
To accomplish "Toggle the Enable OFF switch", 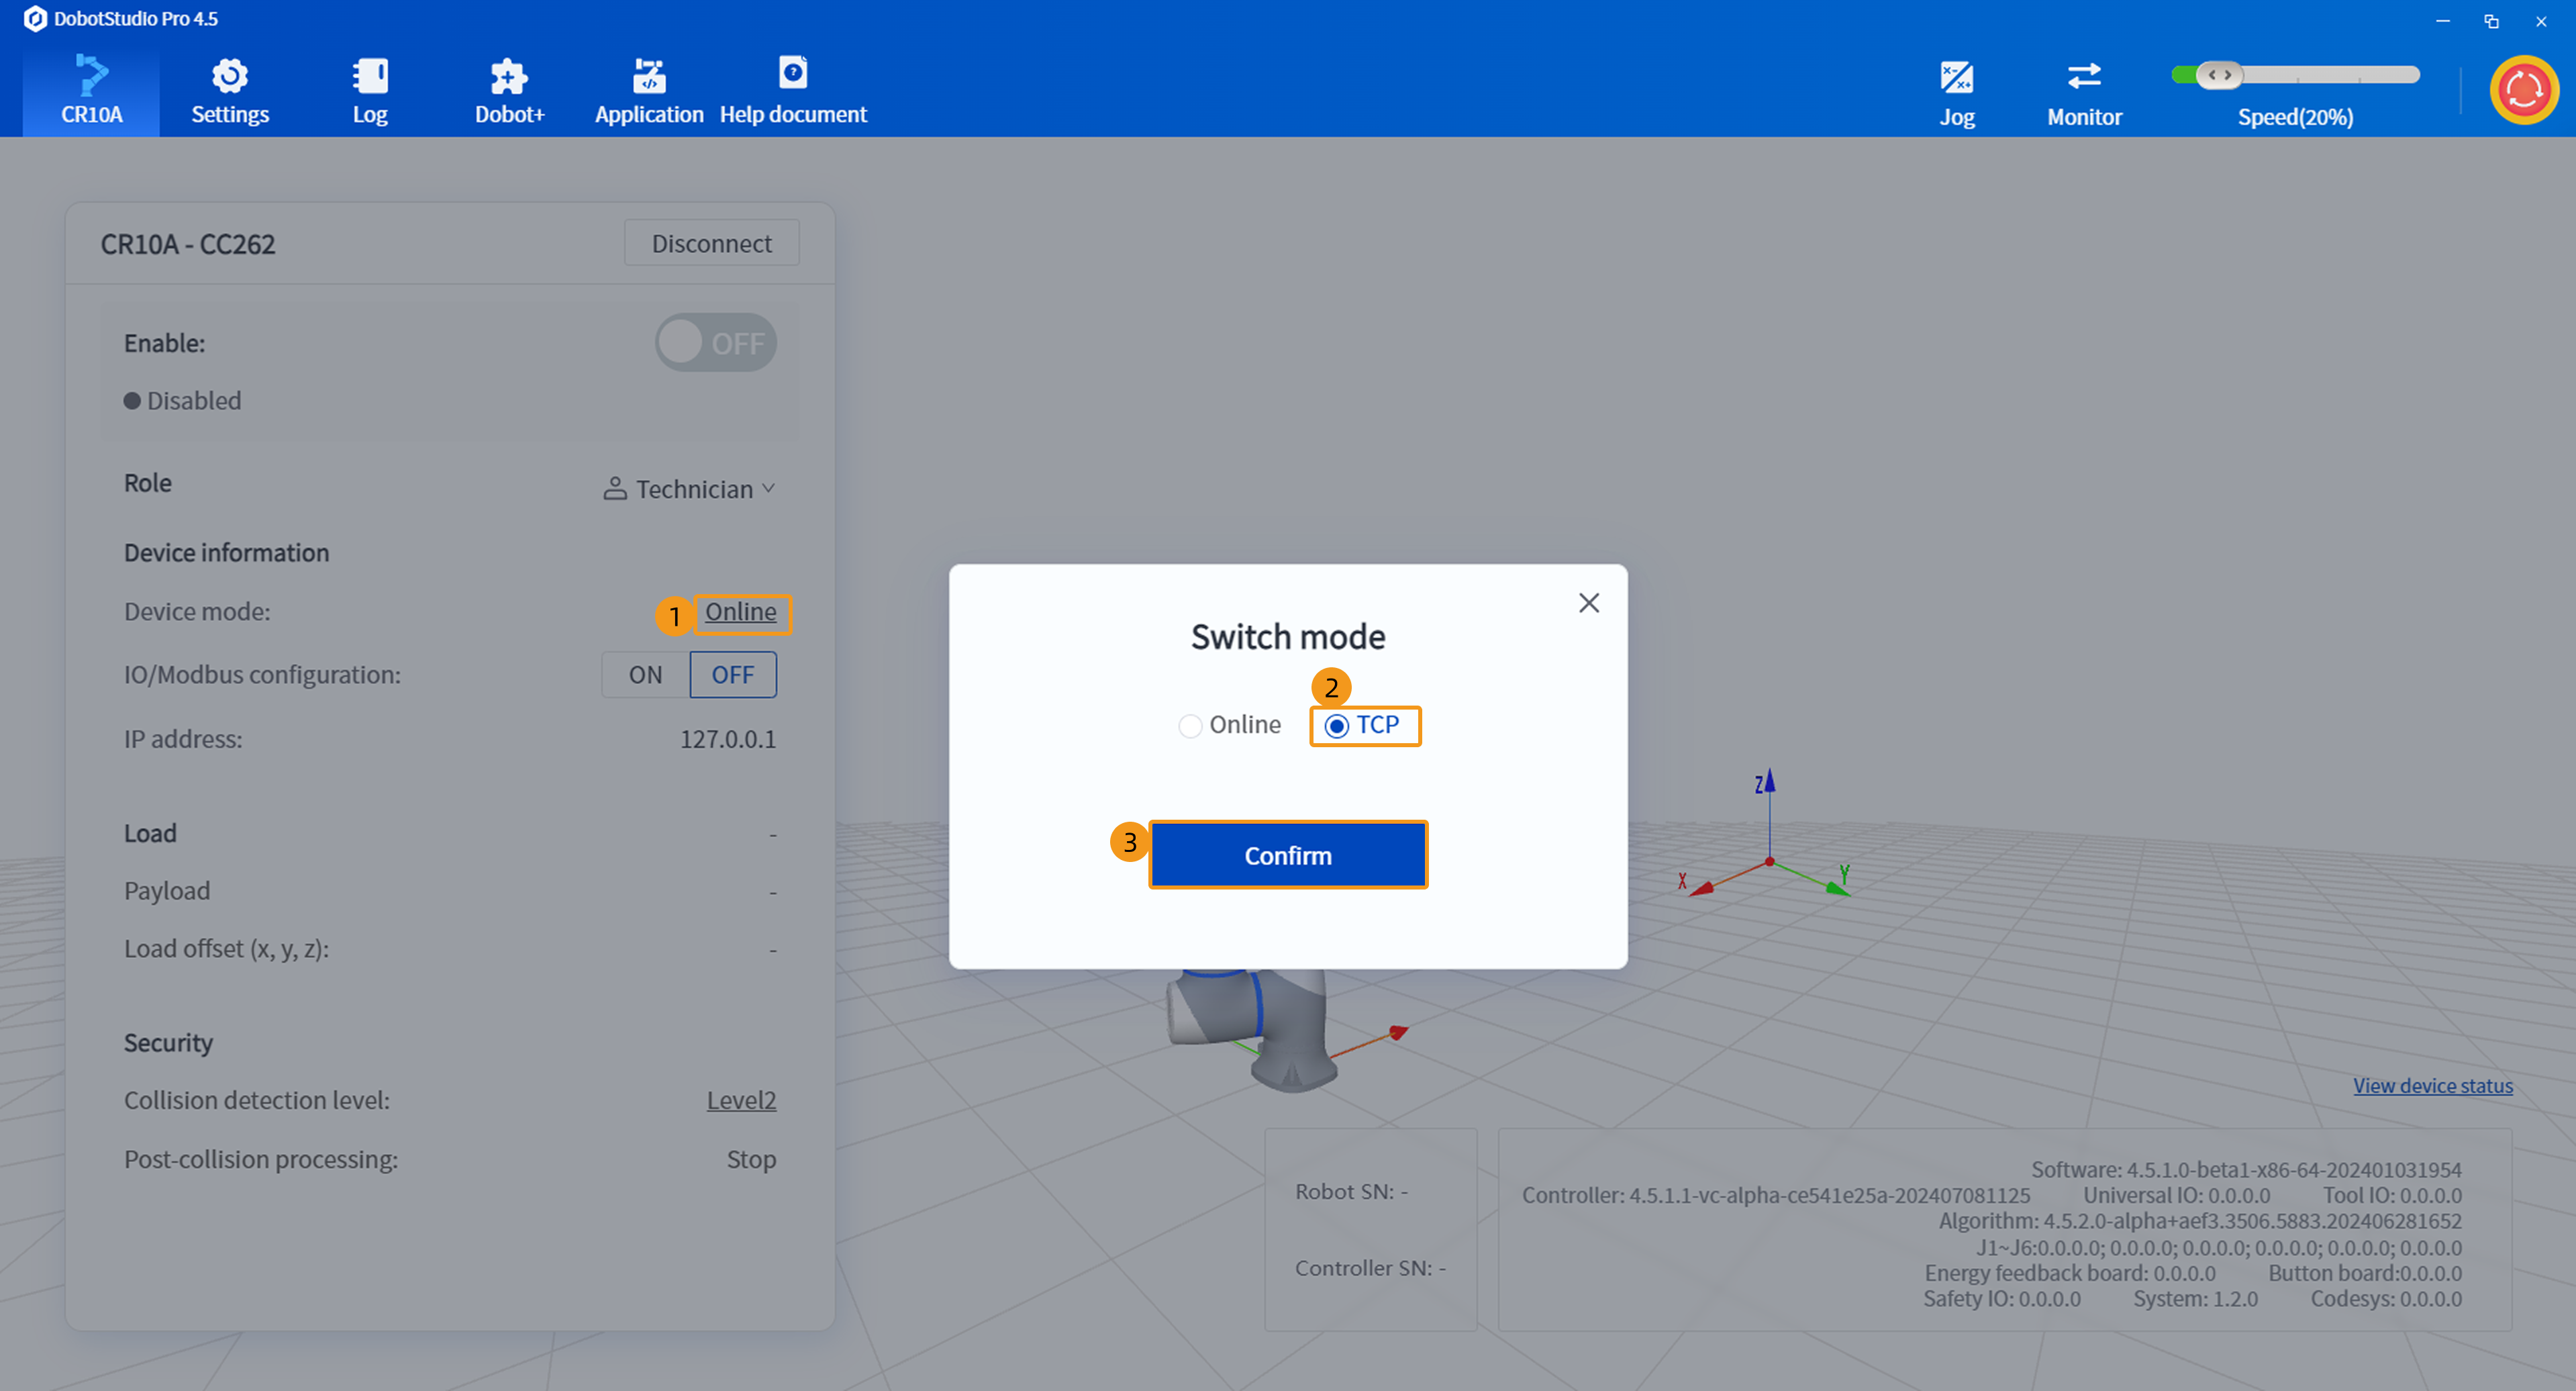I will tap(716, 343).
